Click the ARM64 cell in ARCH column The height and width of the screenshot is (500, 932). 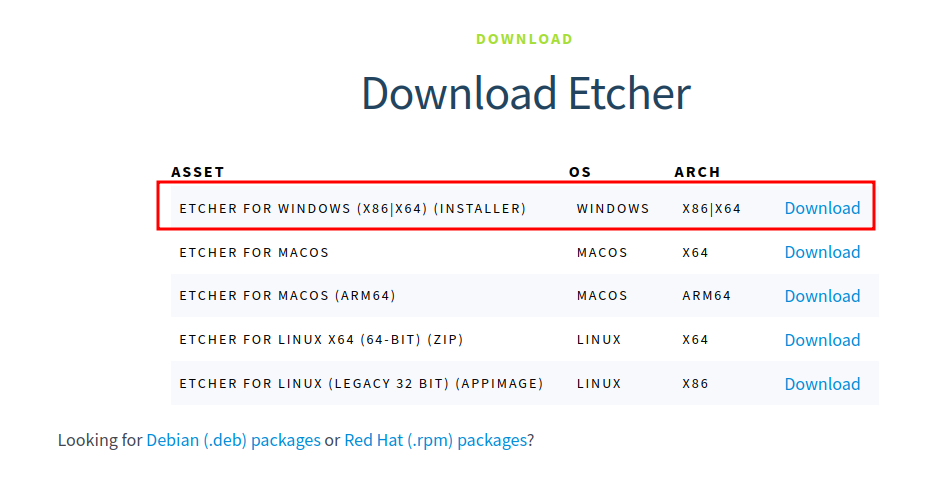pos(706,297)
